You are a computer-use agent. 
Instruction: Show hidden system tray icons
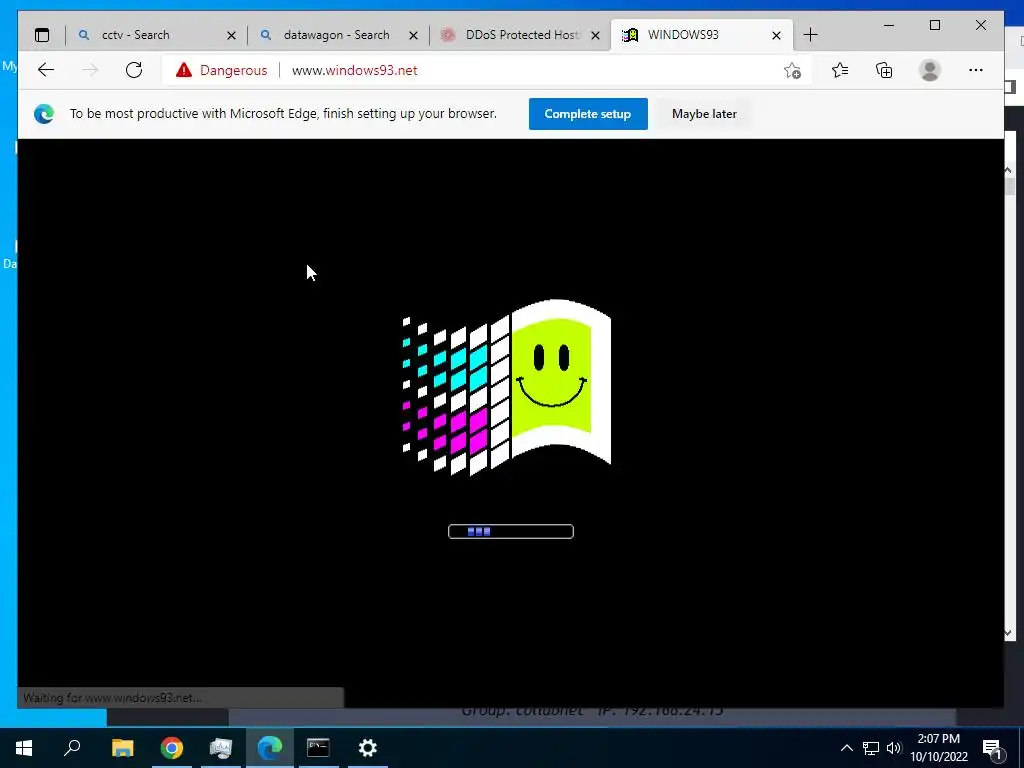[846, 748]
